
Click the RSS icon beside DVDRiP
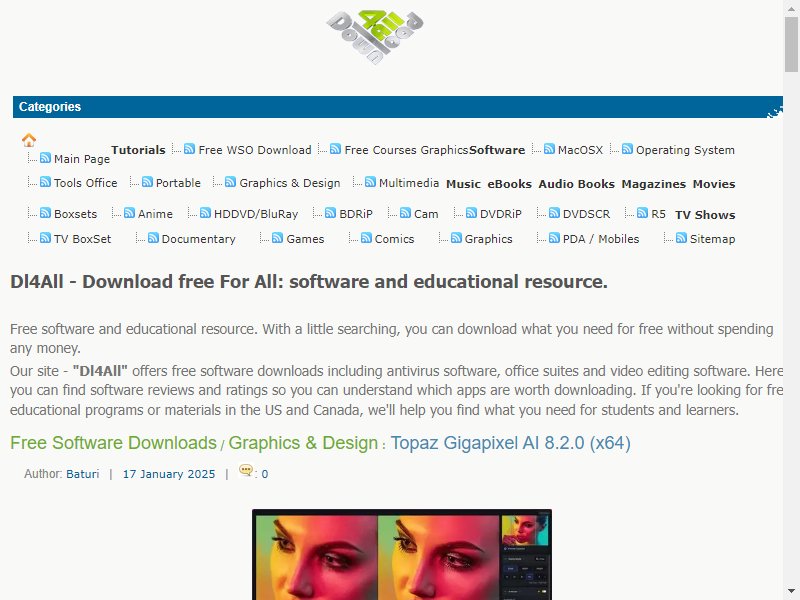(471, 213)
